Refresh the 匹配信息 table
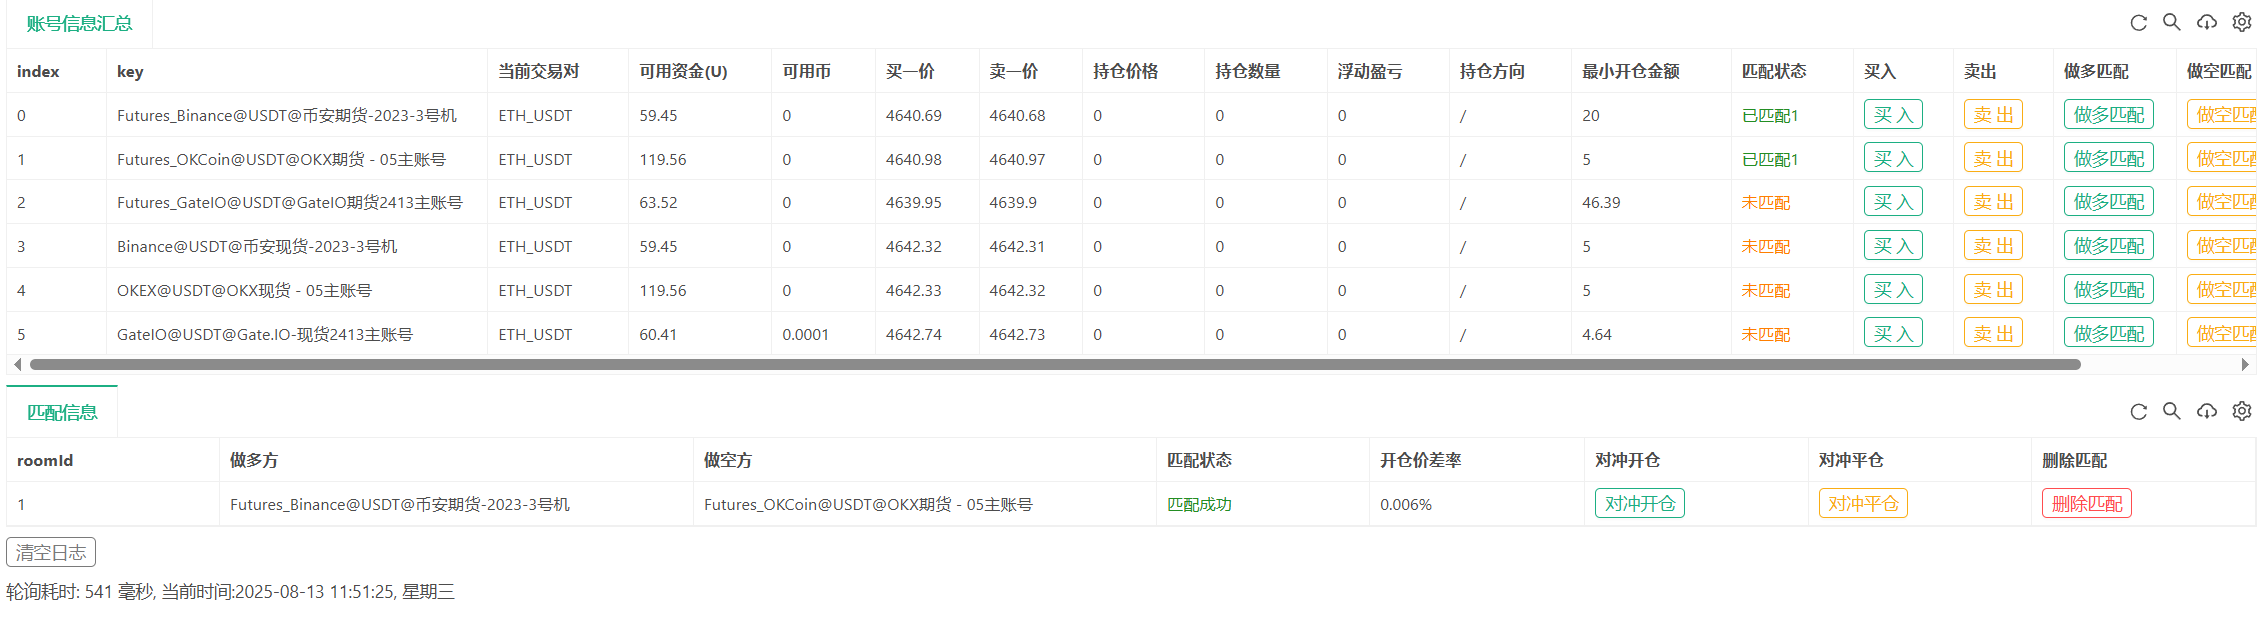2261x618 pixels. pos(2138,412)
